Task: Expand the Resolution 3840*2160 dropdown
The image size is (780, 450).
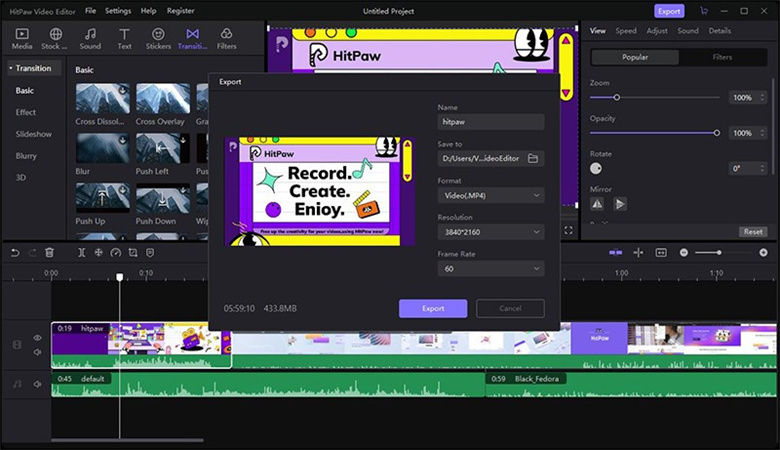Action: click(x=491, y=232)
